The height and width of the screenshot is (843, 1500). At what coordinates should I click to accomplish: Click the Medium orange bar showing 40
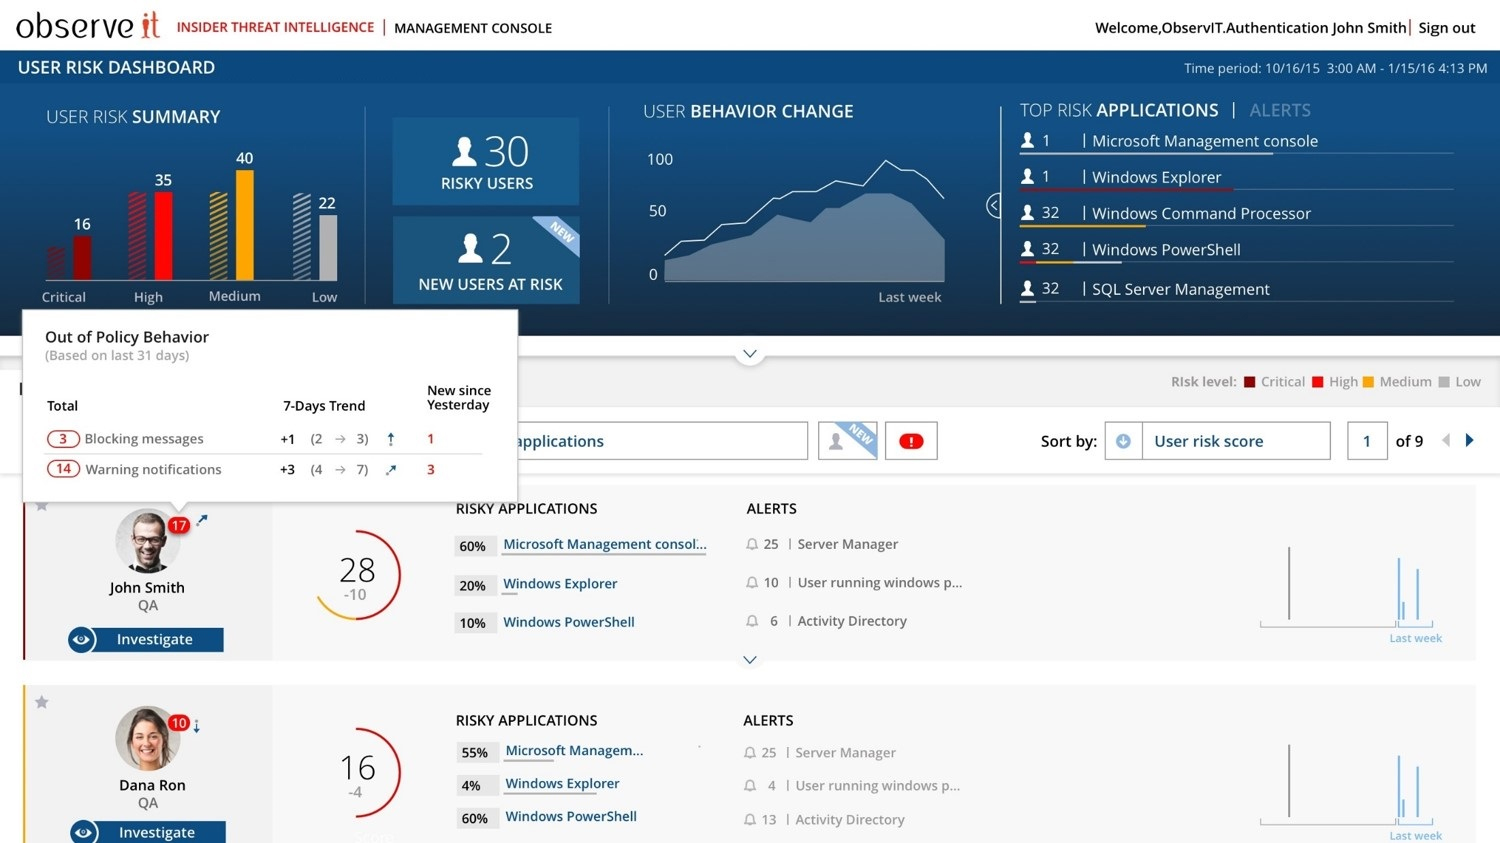pos(244,225)
